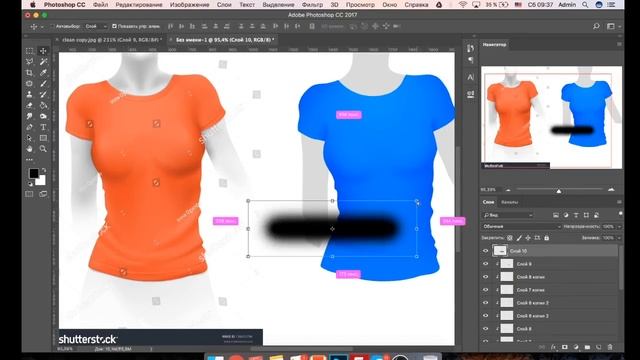
Task: Open the Непрозрачность opacity dropdown
Action: pos(619,227)
